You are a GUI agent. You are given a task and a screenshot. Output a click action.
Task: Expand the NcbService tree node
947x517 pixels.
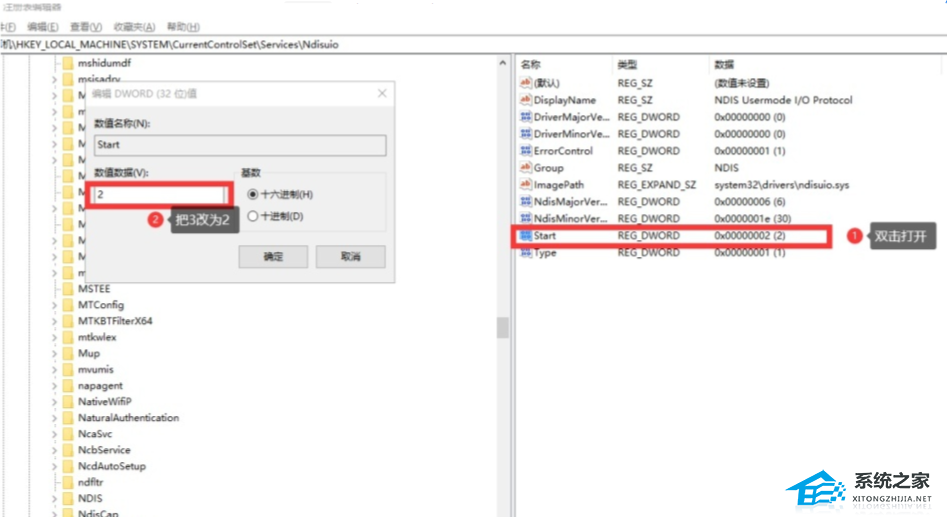pos(54,451)
